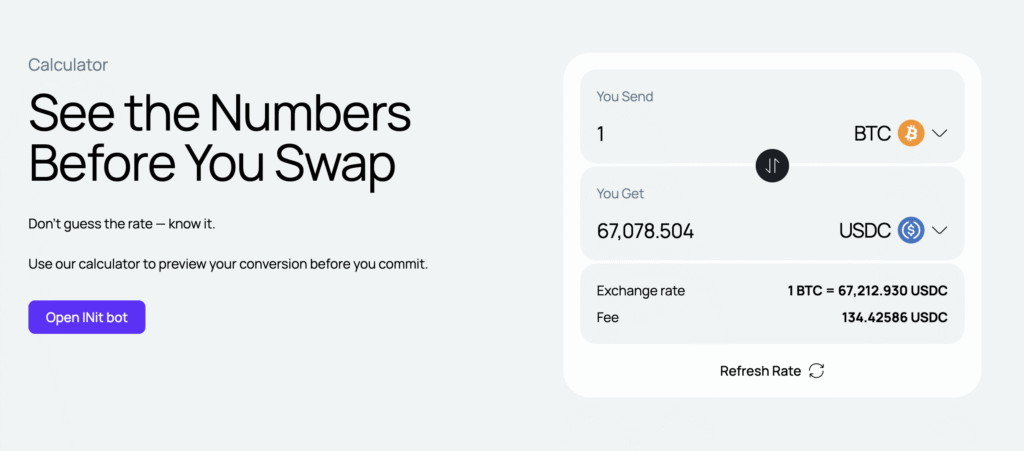
Task: Click the Refresh Rate text
Action: (760, 371)
